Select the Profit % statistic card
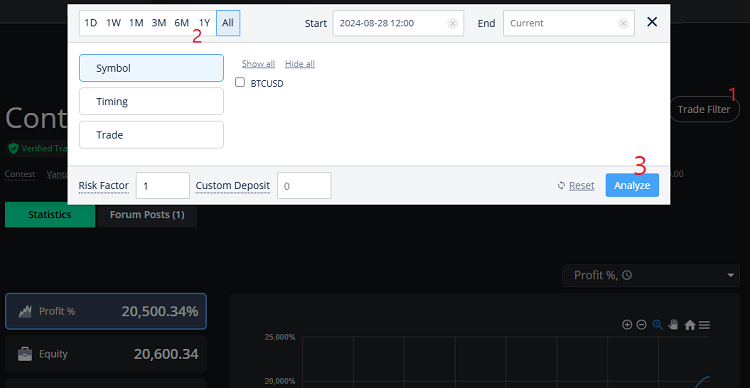 106,311
